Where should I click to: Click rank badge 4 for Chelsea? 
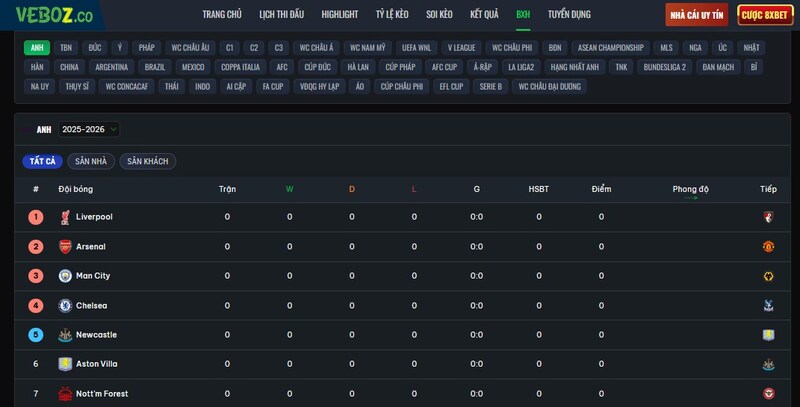36,306
